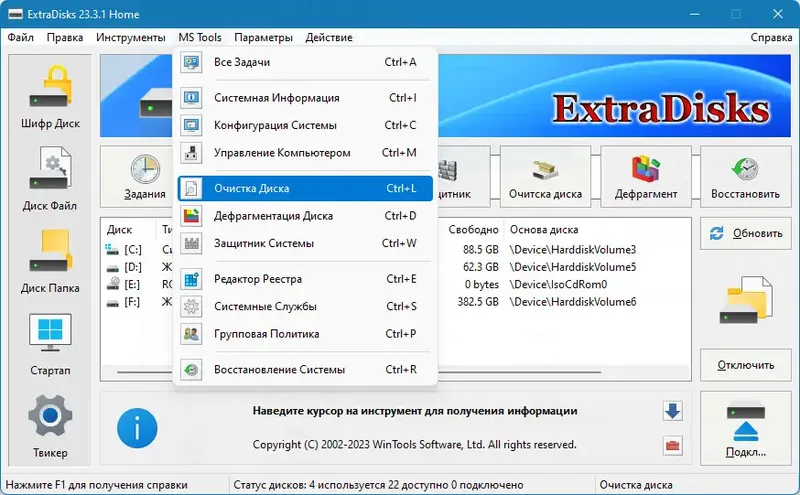Open the Параметры menu
Viewport: 800px width, 495px height.
[263, 37]
